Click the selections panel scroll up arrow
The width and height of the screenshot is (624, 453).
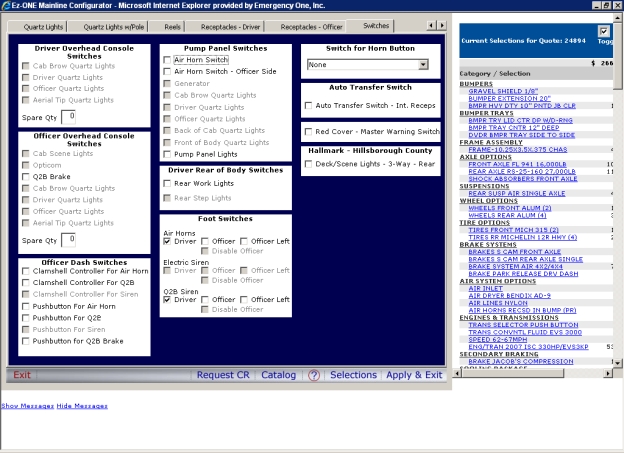click(x=617, y=18)
